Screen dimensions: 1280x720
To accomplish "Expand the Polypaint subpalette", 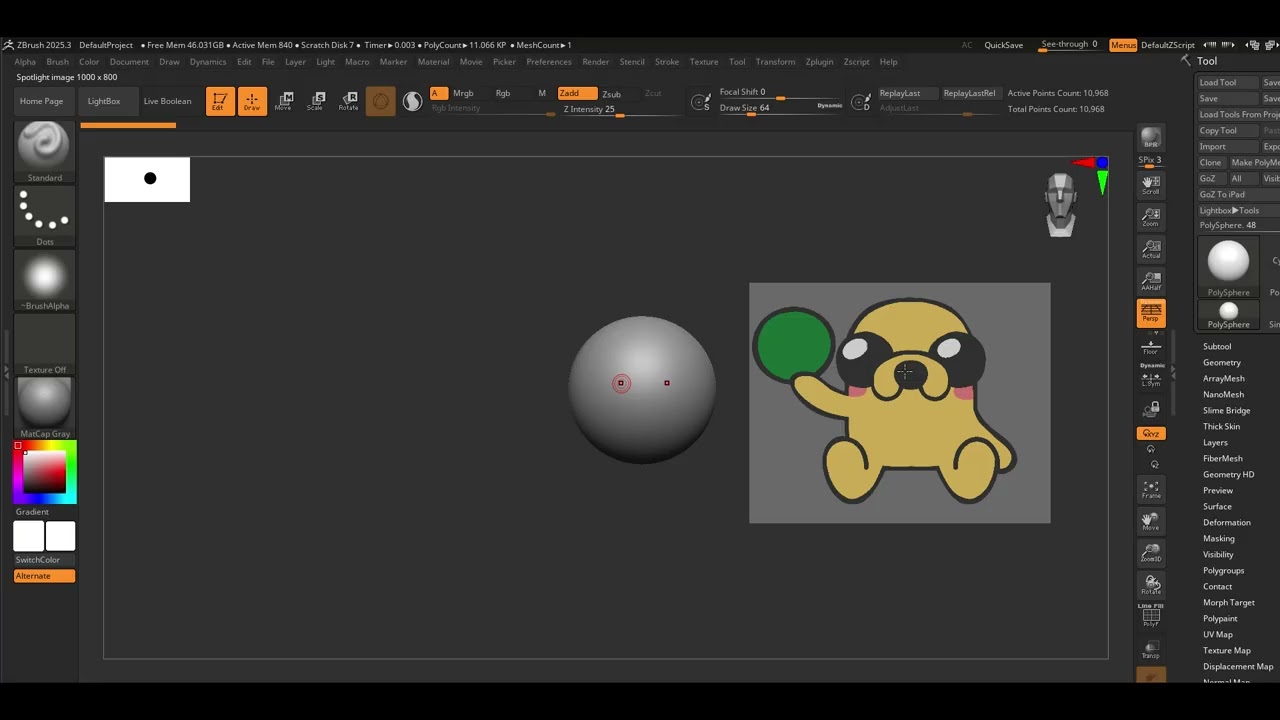I will coord(1220,618).
